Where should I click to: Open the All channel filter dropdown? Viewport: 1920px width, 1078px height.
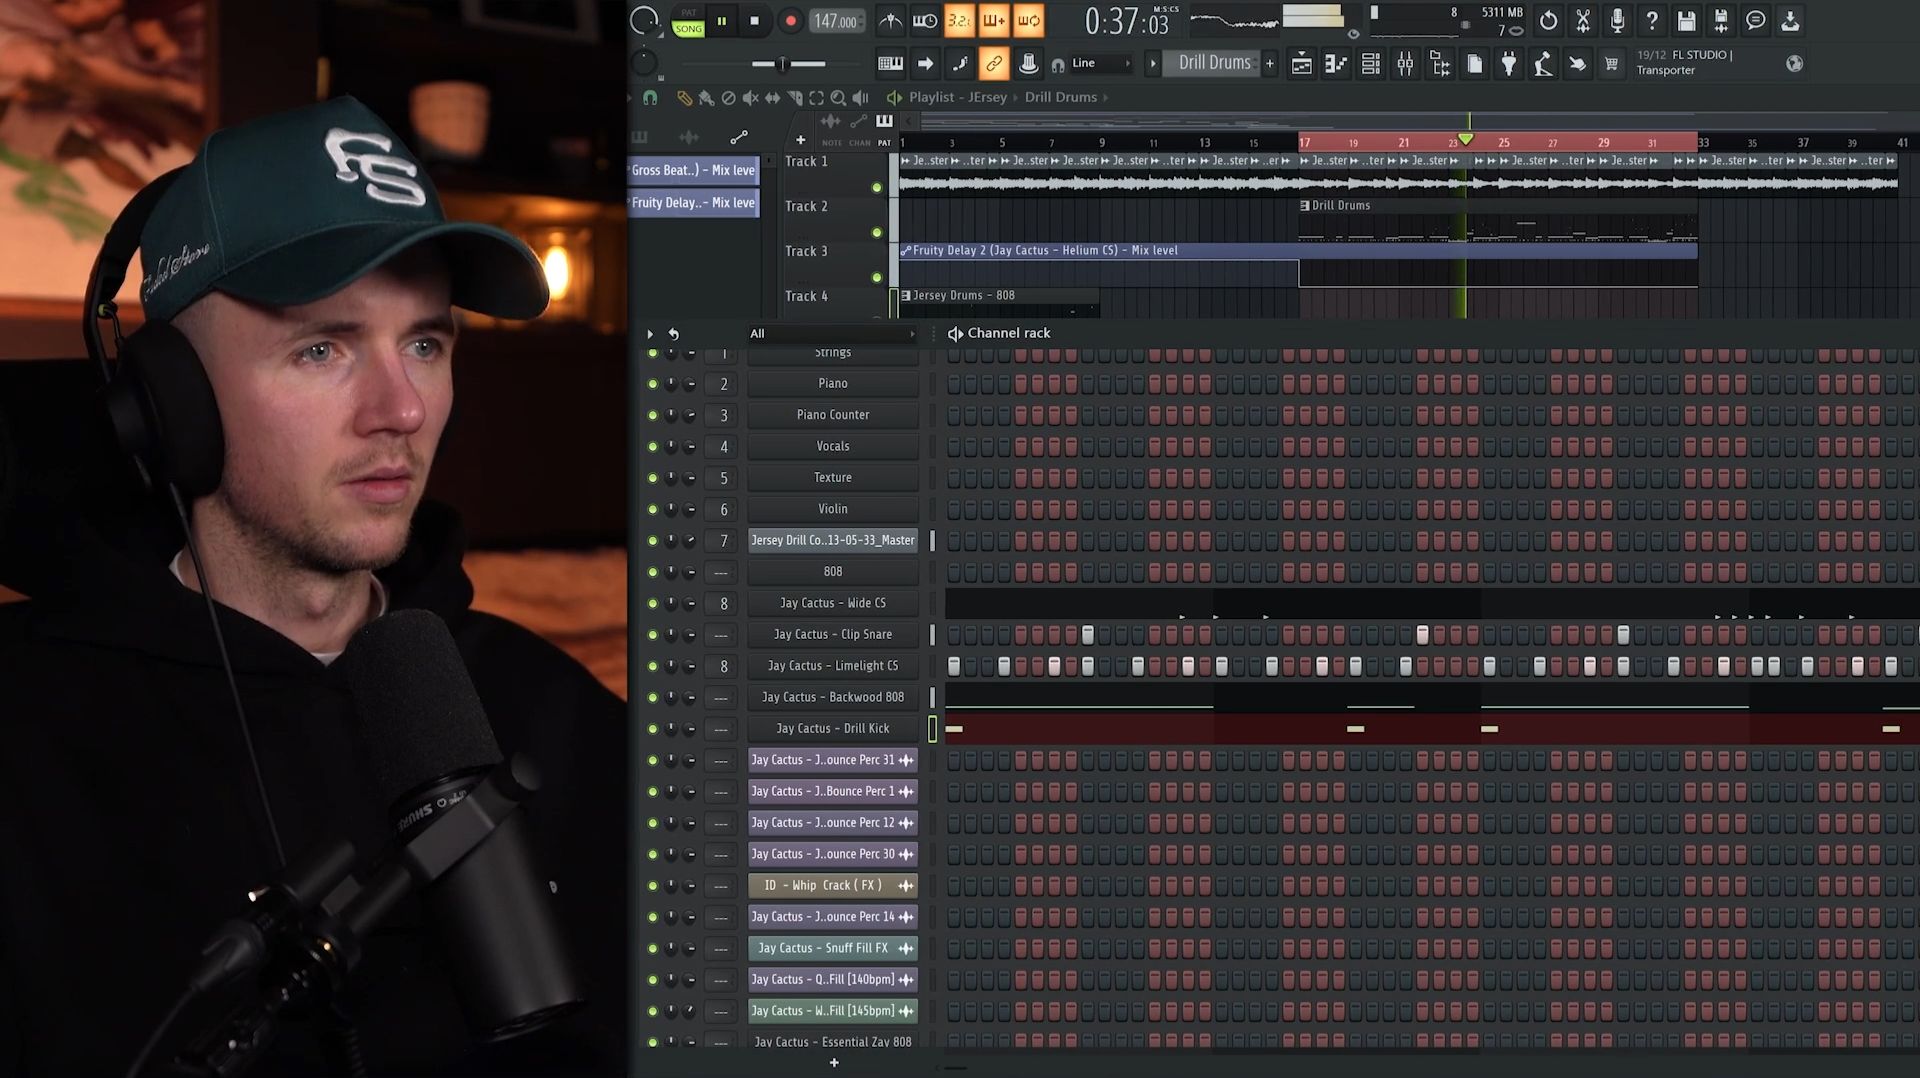(832, 334)
